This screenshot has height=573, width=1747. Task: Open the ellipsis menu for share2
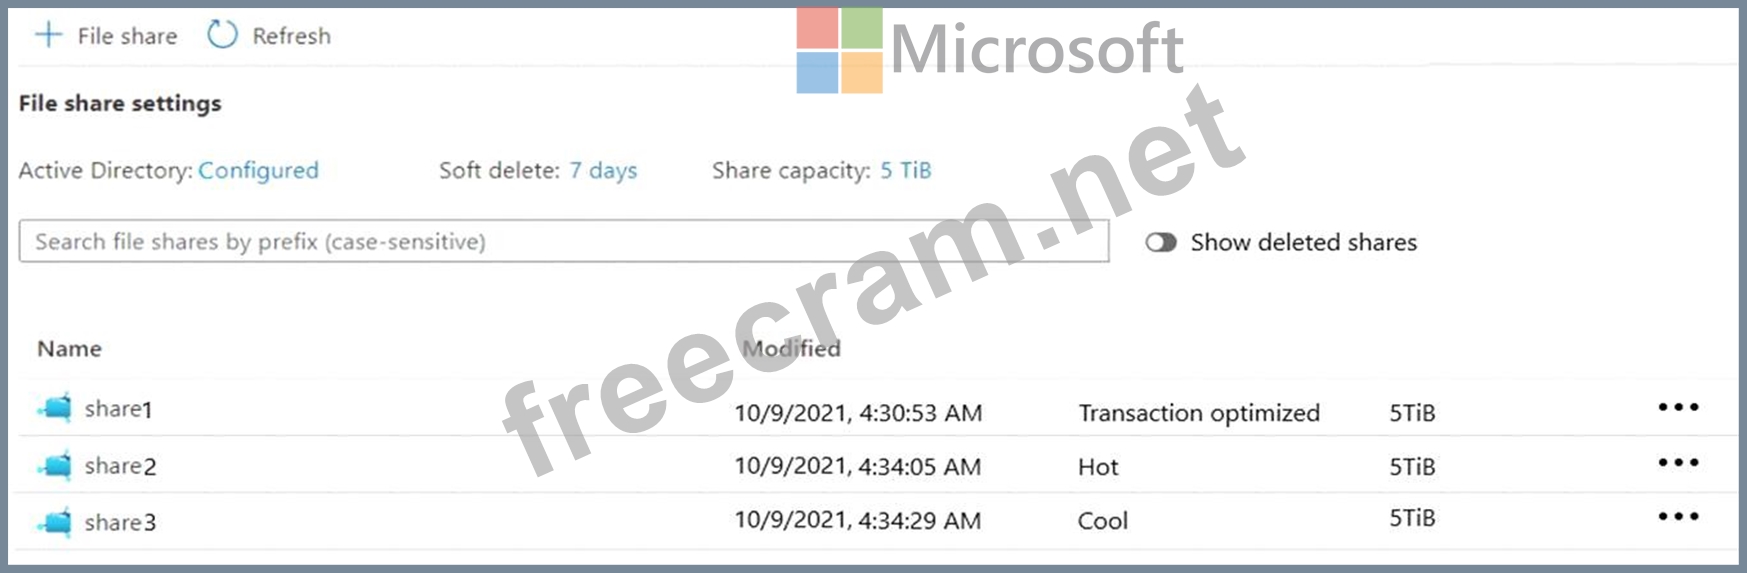pyautogui.click(x=1678, y=463)
